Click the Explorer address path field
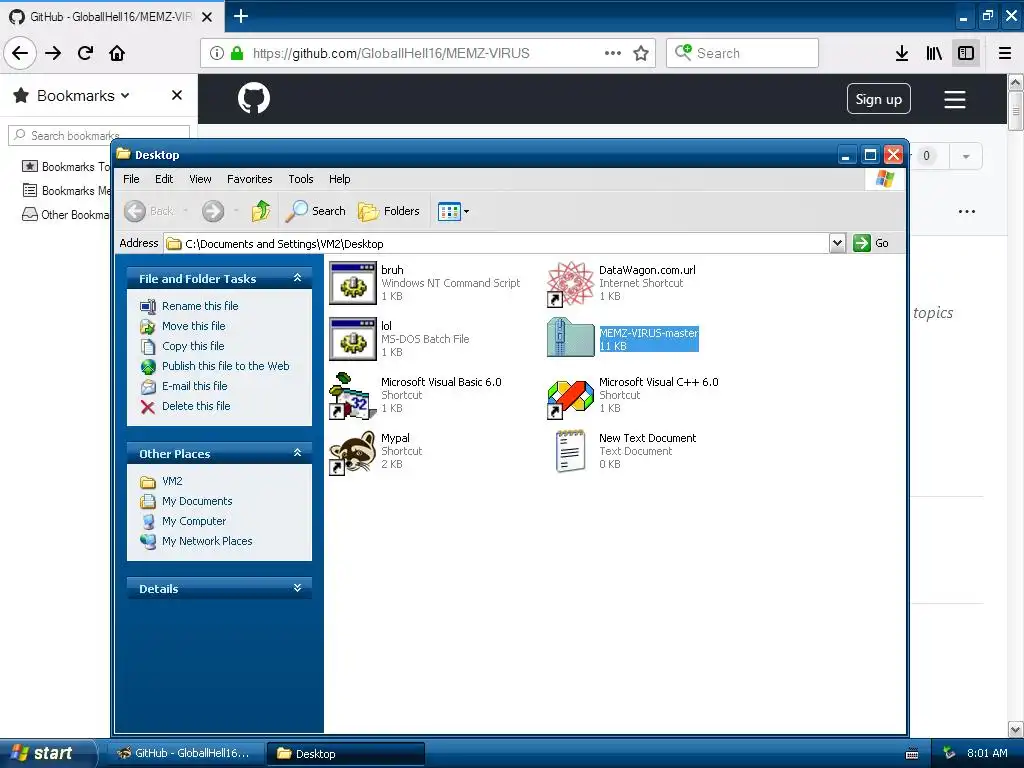Viewport: 1024px width, 768px height. tap(496, 244)
